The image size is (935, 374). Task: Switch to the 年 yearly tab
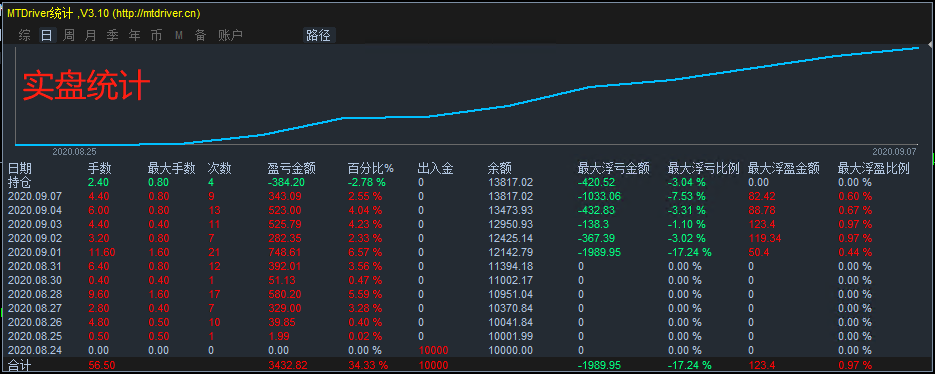[135, 35]
